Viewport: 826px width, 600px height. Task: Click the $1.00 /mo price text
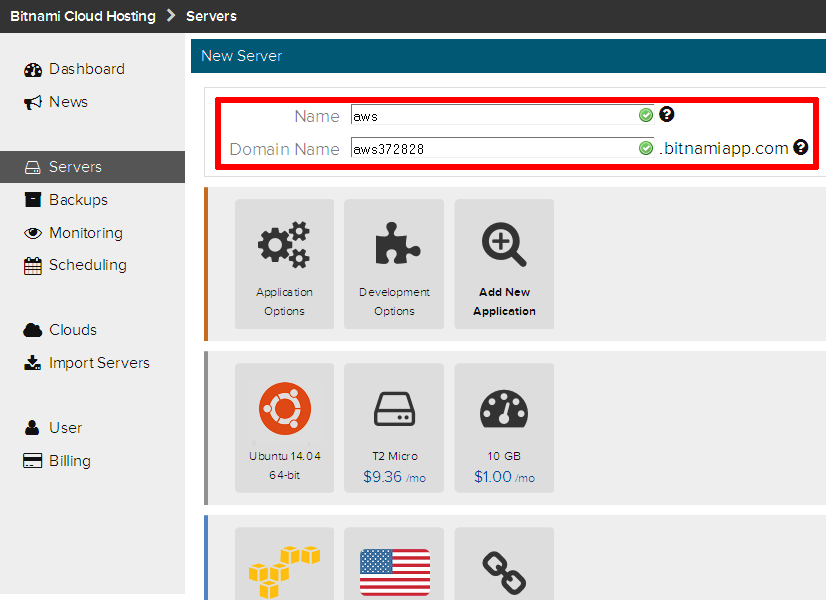504,477
